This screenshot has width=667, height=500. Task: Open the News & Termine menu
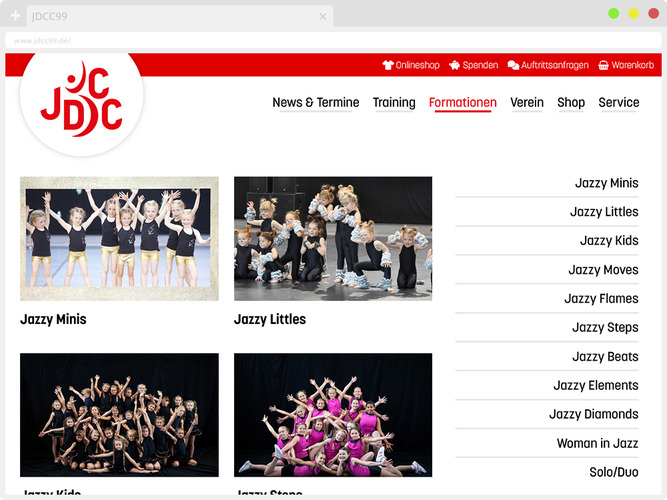tap(315, 103)
